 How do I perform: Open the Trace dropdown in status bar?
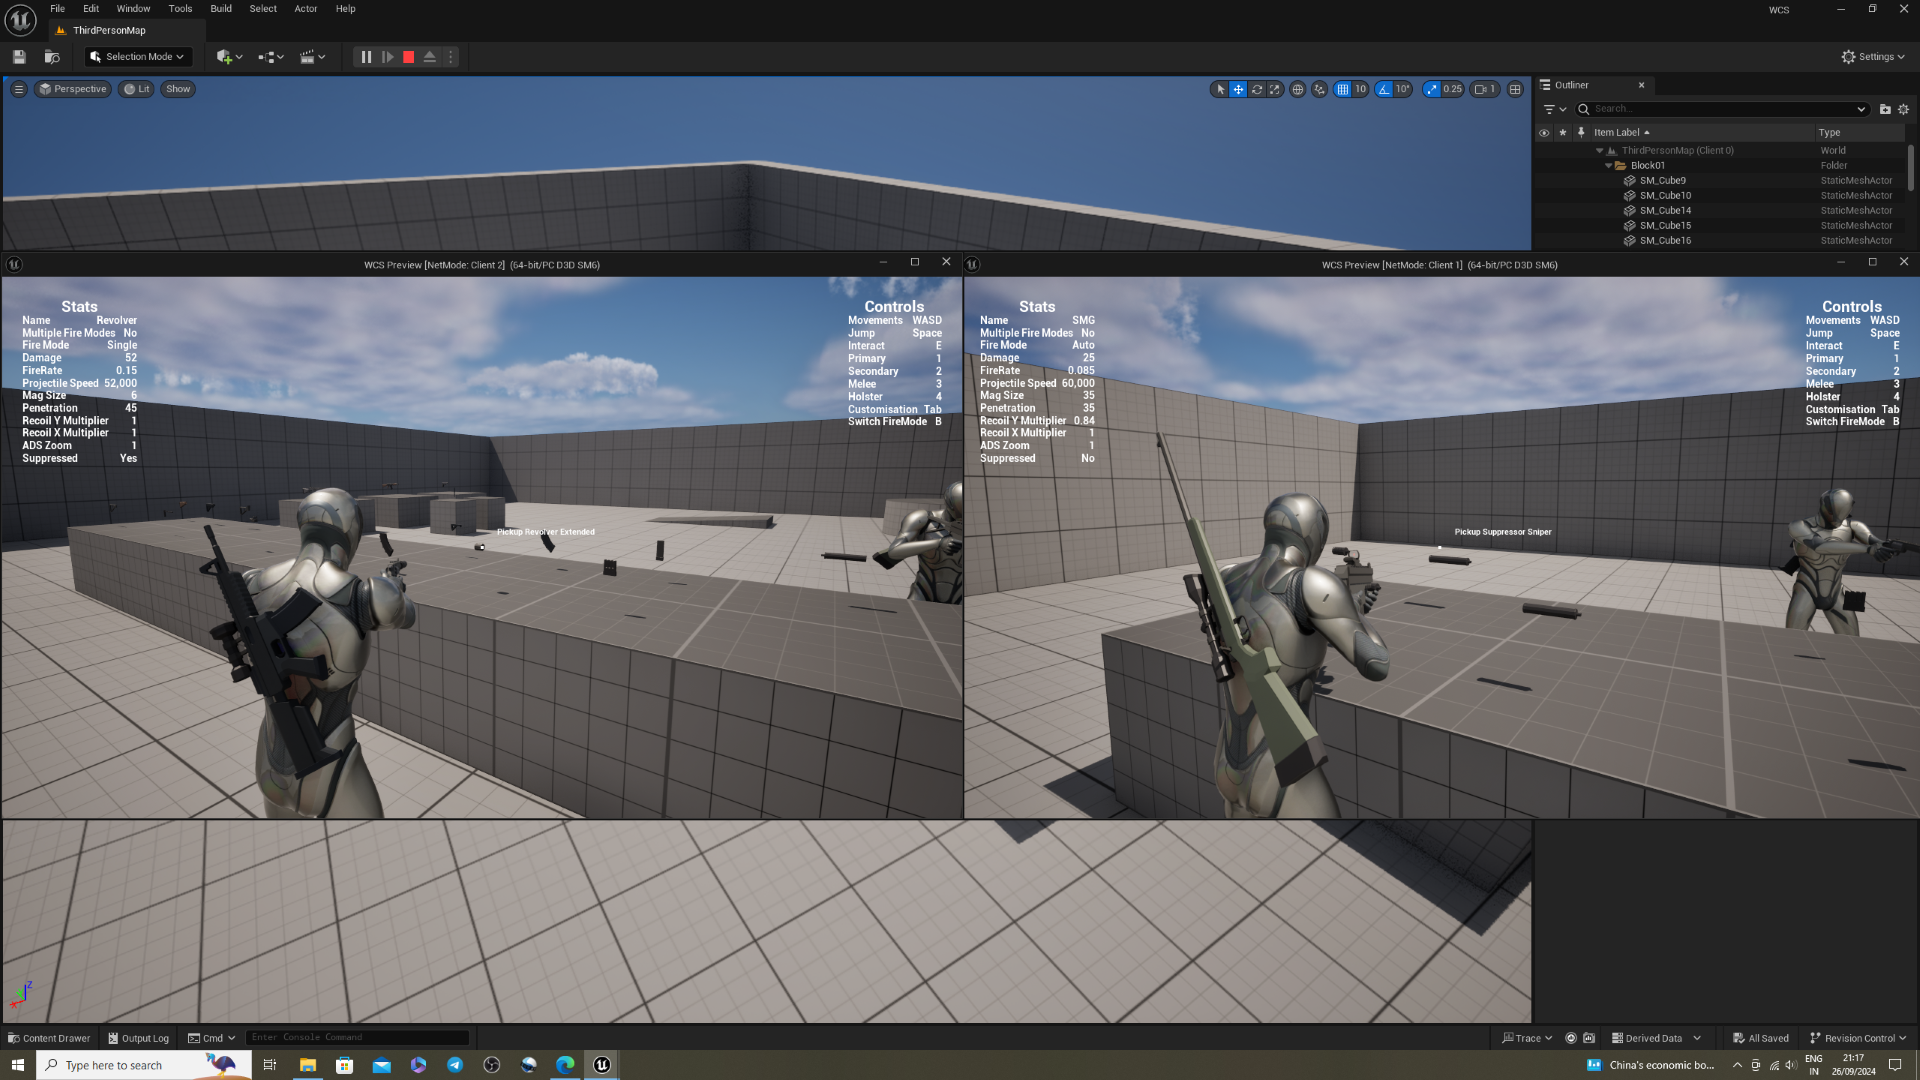point(1527,1038)
